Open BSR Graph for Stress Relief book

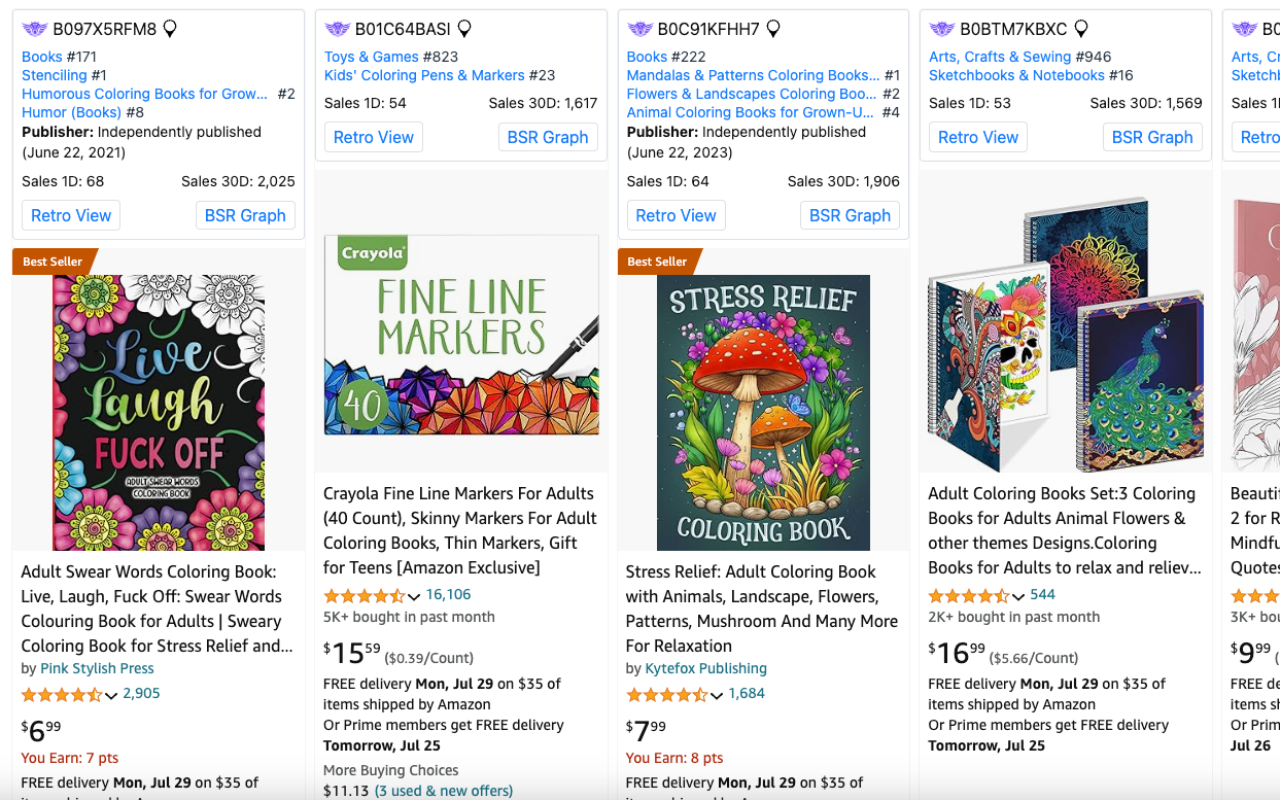point(850,215)
